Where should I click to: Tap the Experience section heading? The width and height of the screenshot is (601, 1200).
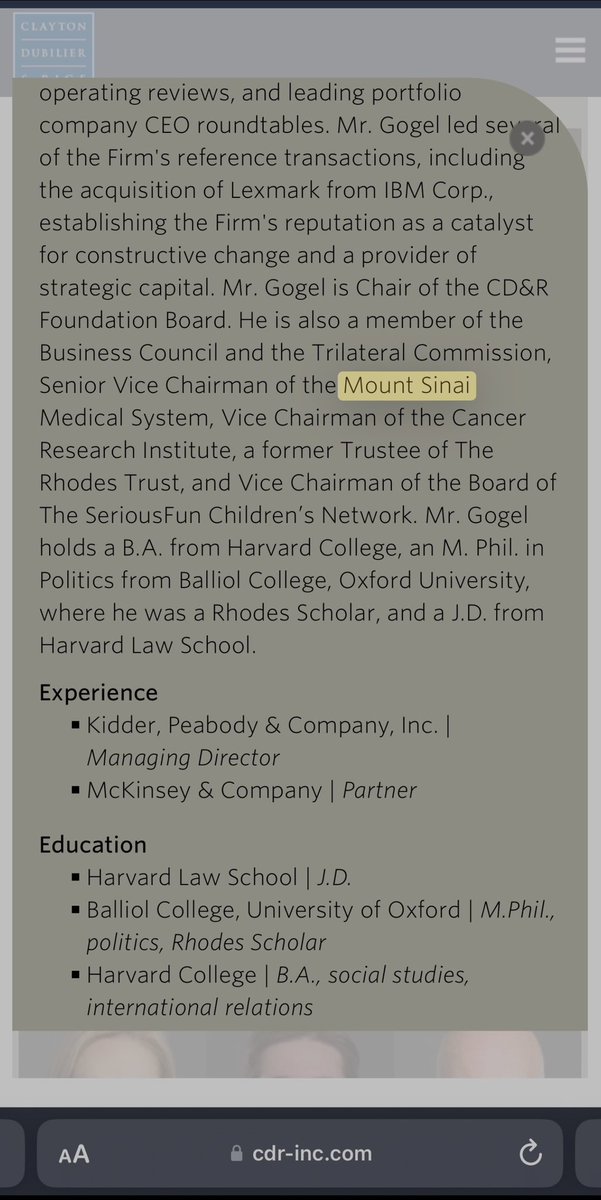[98, 693]
